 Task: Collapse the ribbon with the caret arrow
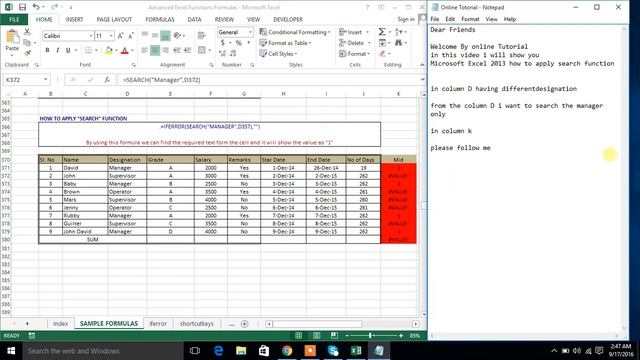pos(422,65)
